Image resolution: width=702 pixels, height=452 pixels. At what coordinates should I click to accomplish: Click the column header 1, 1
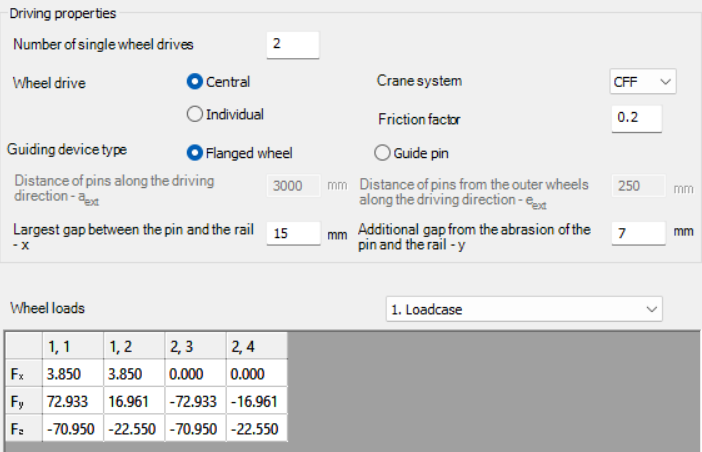click(71, 346)
